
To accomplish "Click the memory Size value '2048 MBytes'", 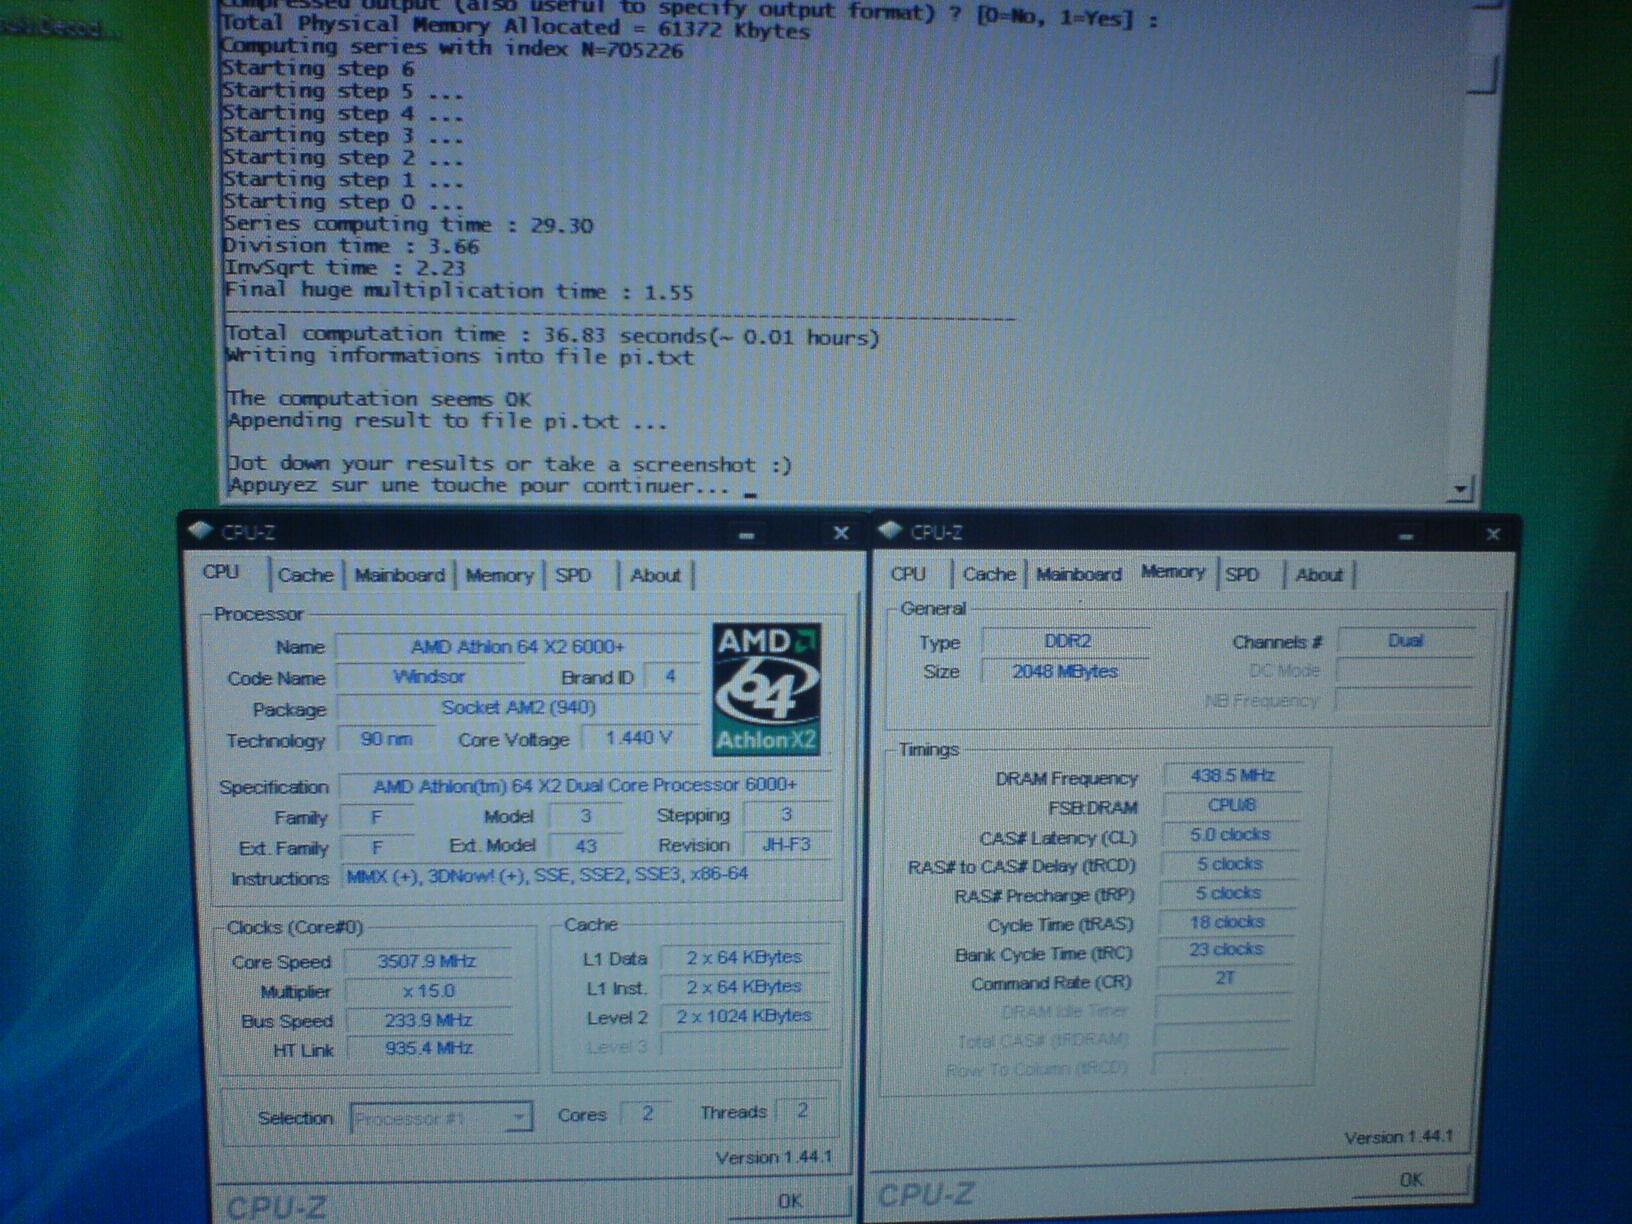I will coord(1065,671).
